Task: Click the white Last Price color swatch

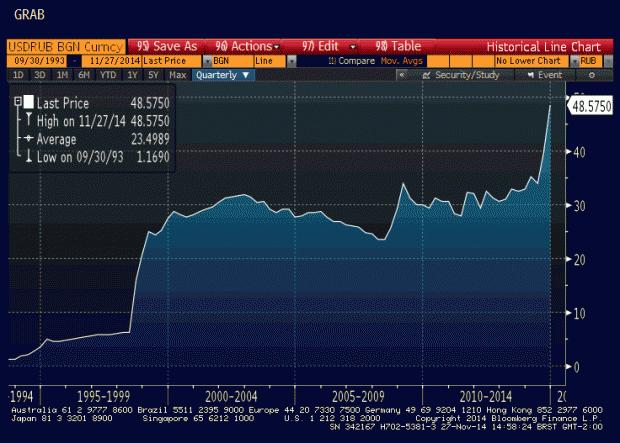Action: (29, 102)
